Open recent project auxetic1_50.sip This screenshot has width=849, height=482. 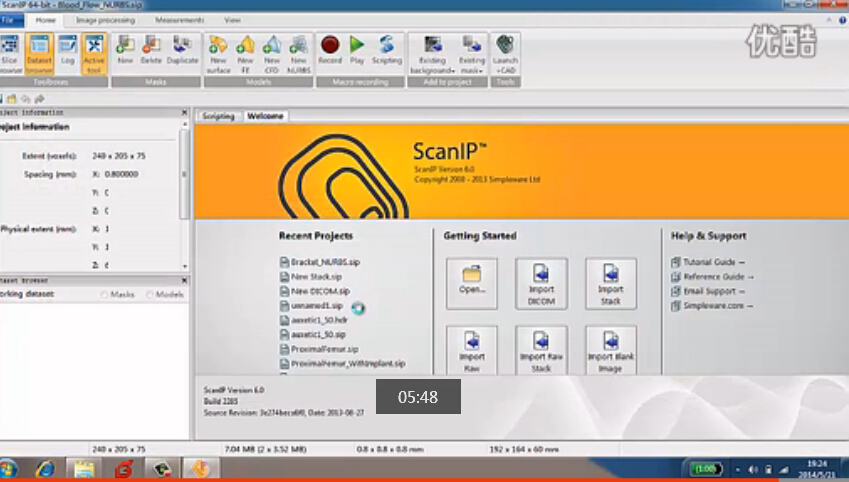pos(312,335)
